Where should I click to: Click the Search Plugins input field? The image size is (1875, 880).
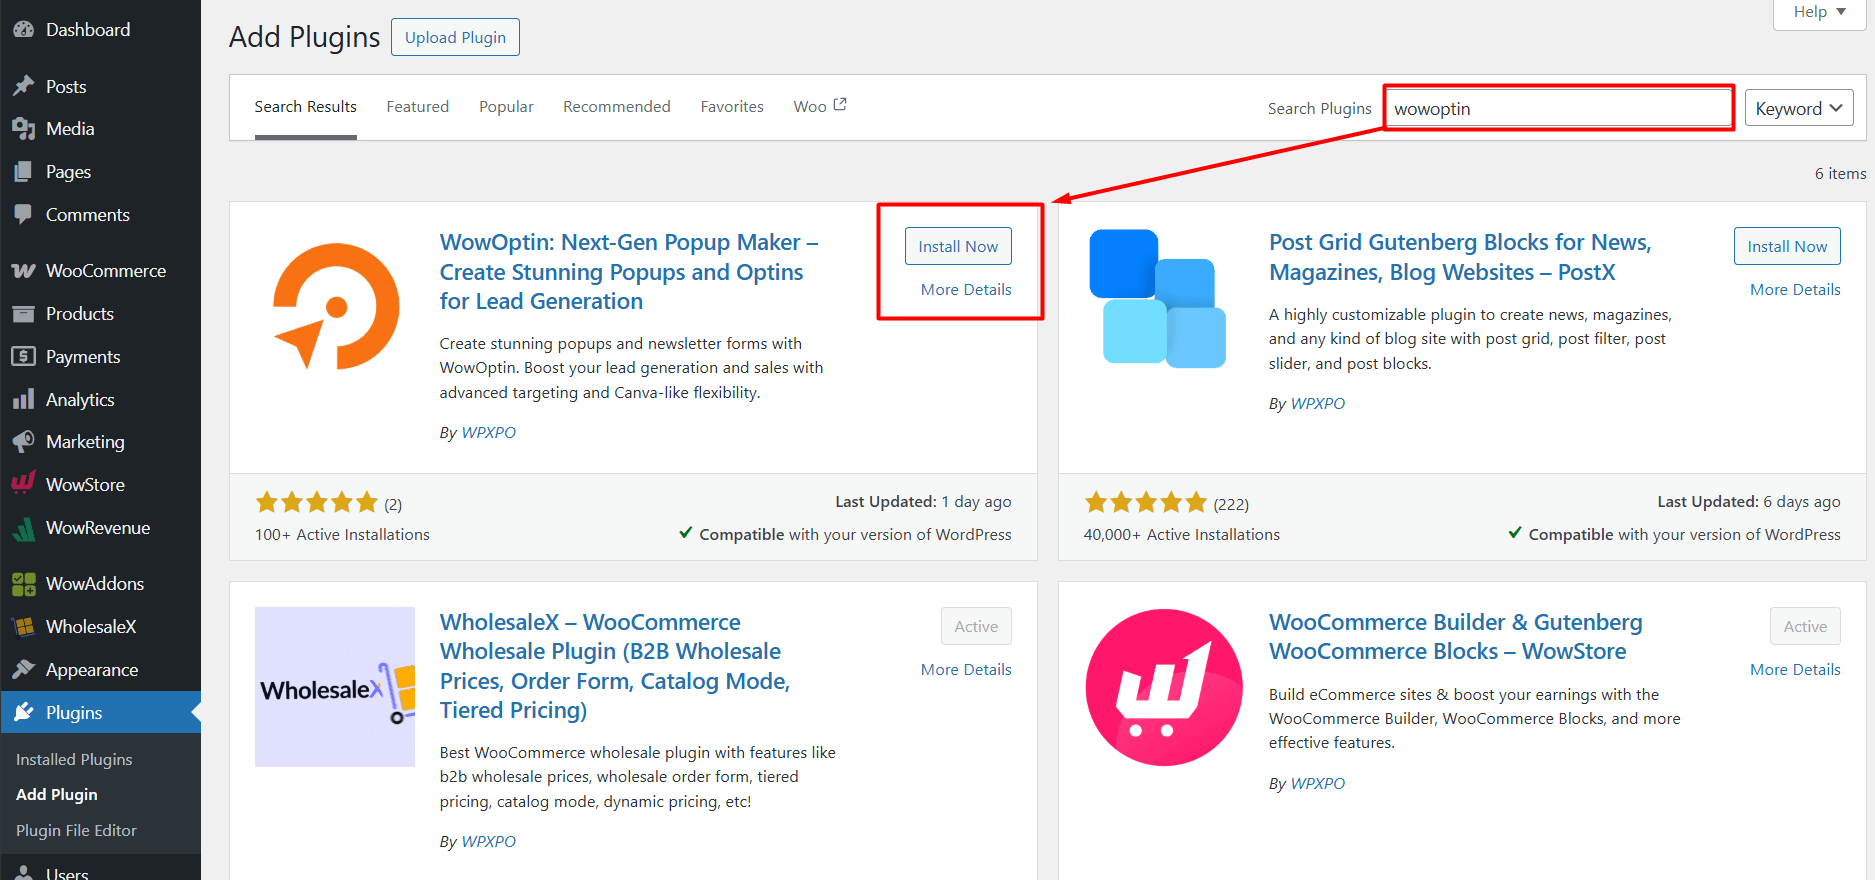click(x=1559, y=108)
